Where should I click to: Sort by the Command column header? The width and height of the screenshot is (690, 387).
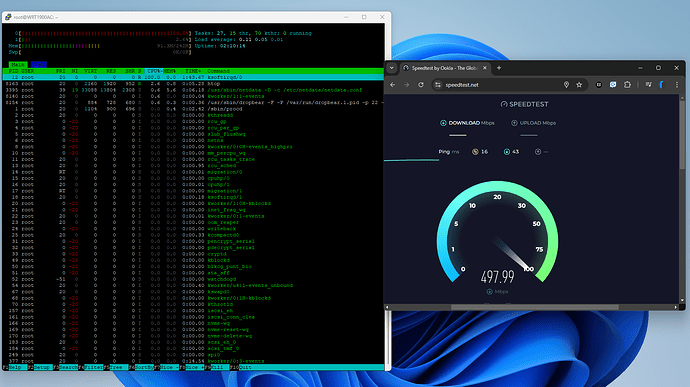219,71
